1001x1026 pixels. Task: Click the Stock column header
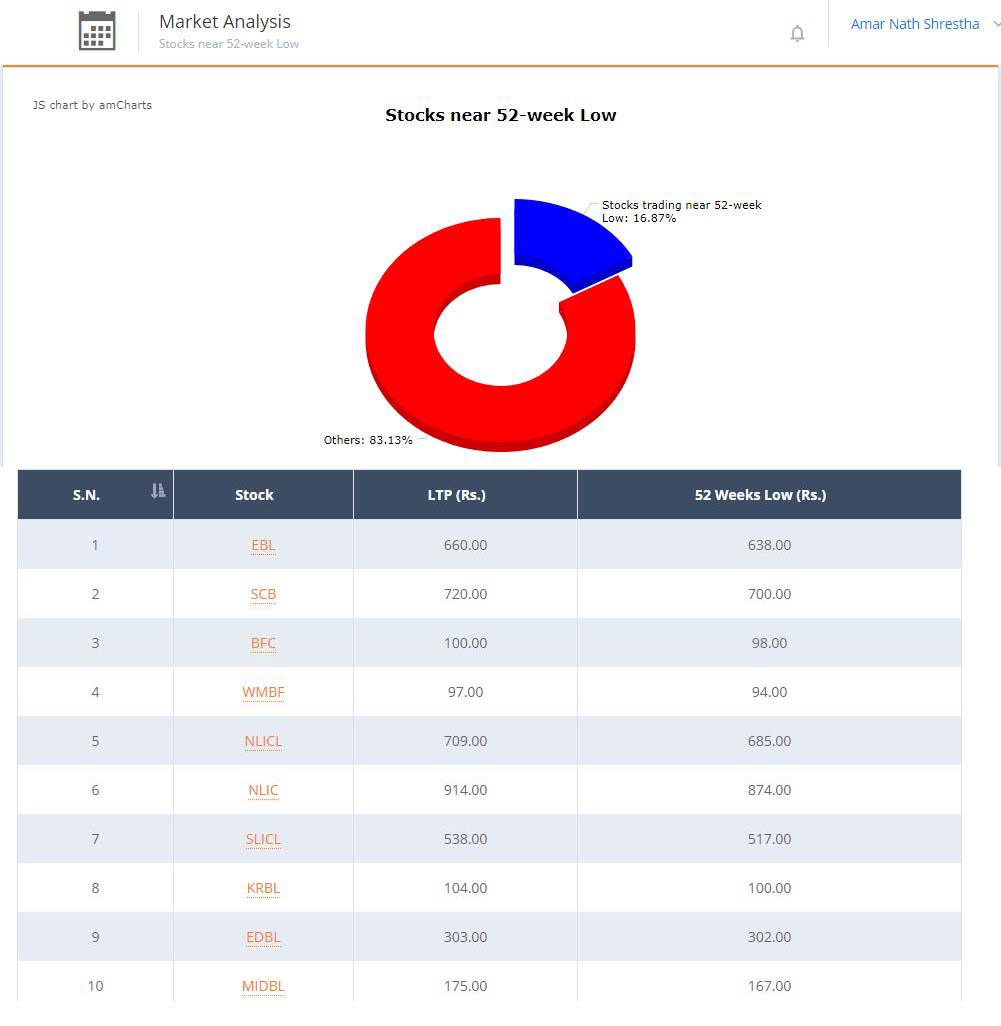(x=254, y=495)
